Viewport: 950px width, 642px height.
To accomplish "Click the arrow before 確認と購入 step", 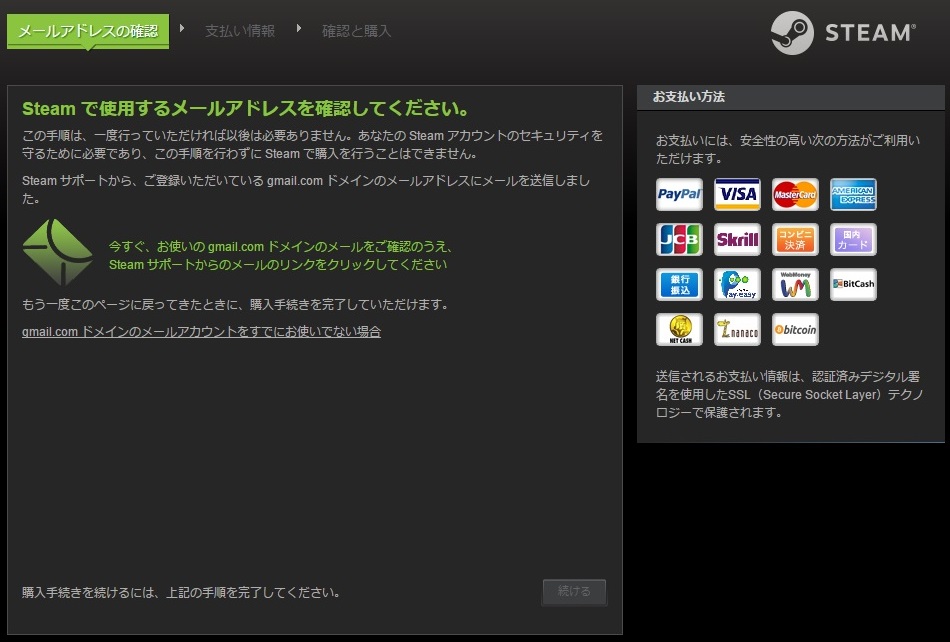I will click(299, 28).
